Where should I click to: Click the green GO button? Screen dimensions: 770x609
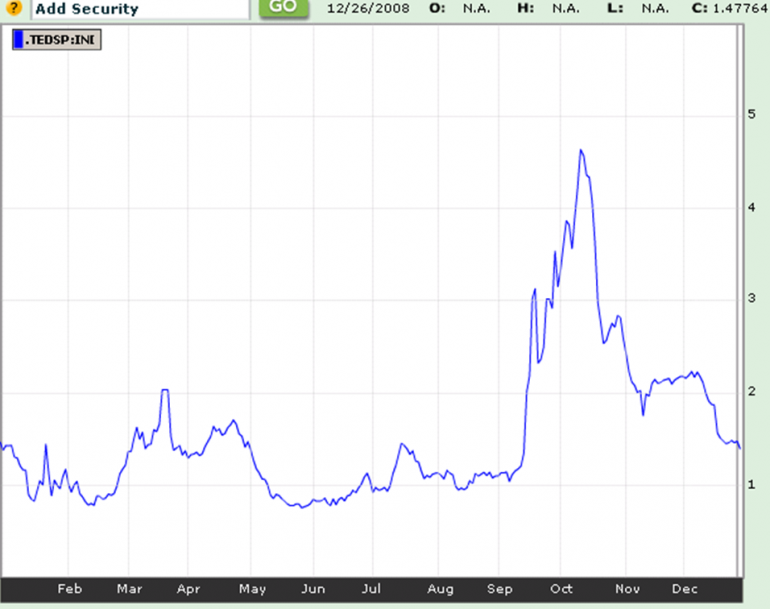(283, 7)
